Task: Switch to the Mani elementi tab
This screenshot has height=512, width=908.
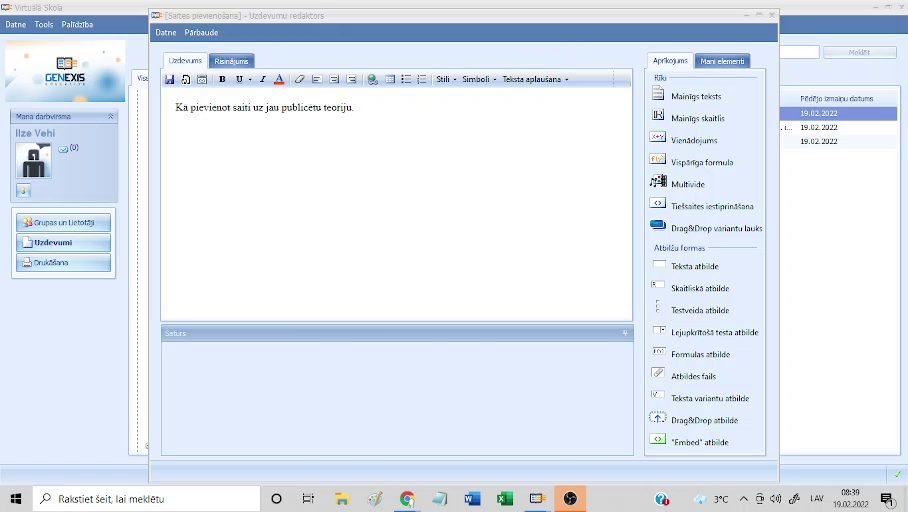Action: (721, 61)
